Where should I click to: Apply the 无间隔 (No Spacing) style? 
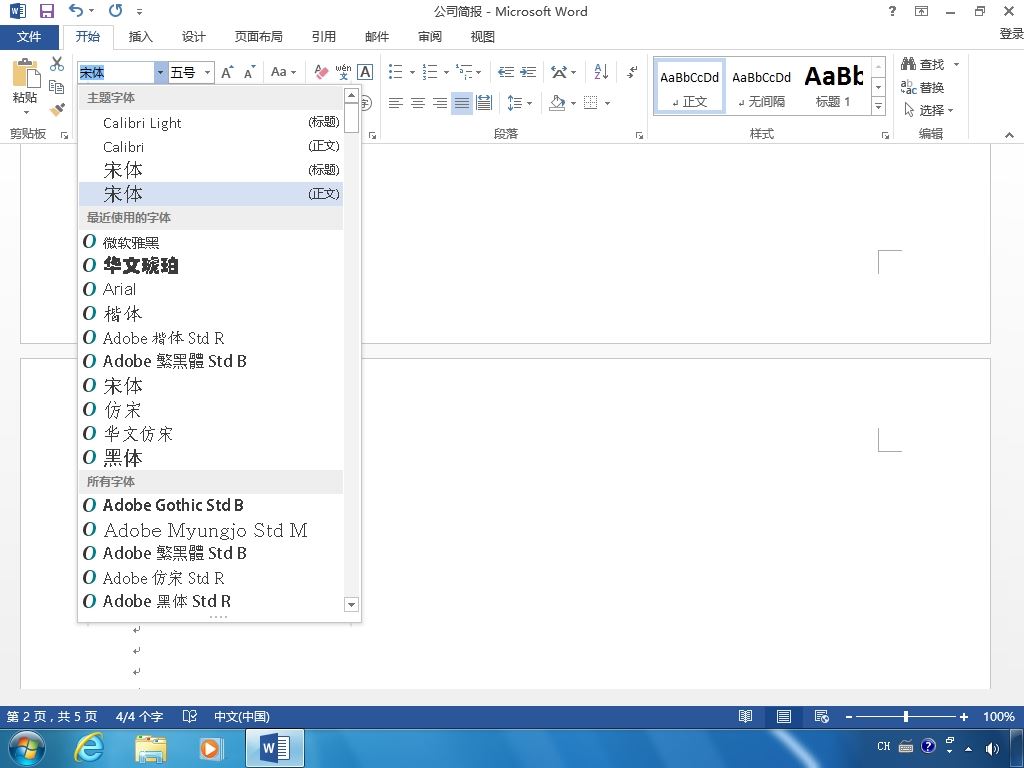click(x=761, y=87)
